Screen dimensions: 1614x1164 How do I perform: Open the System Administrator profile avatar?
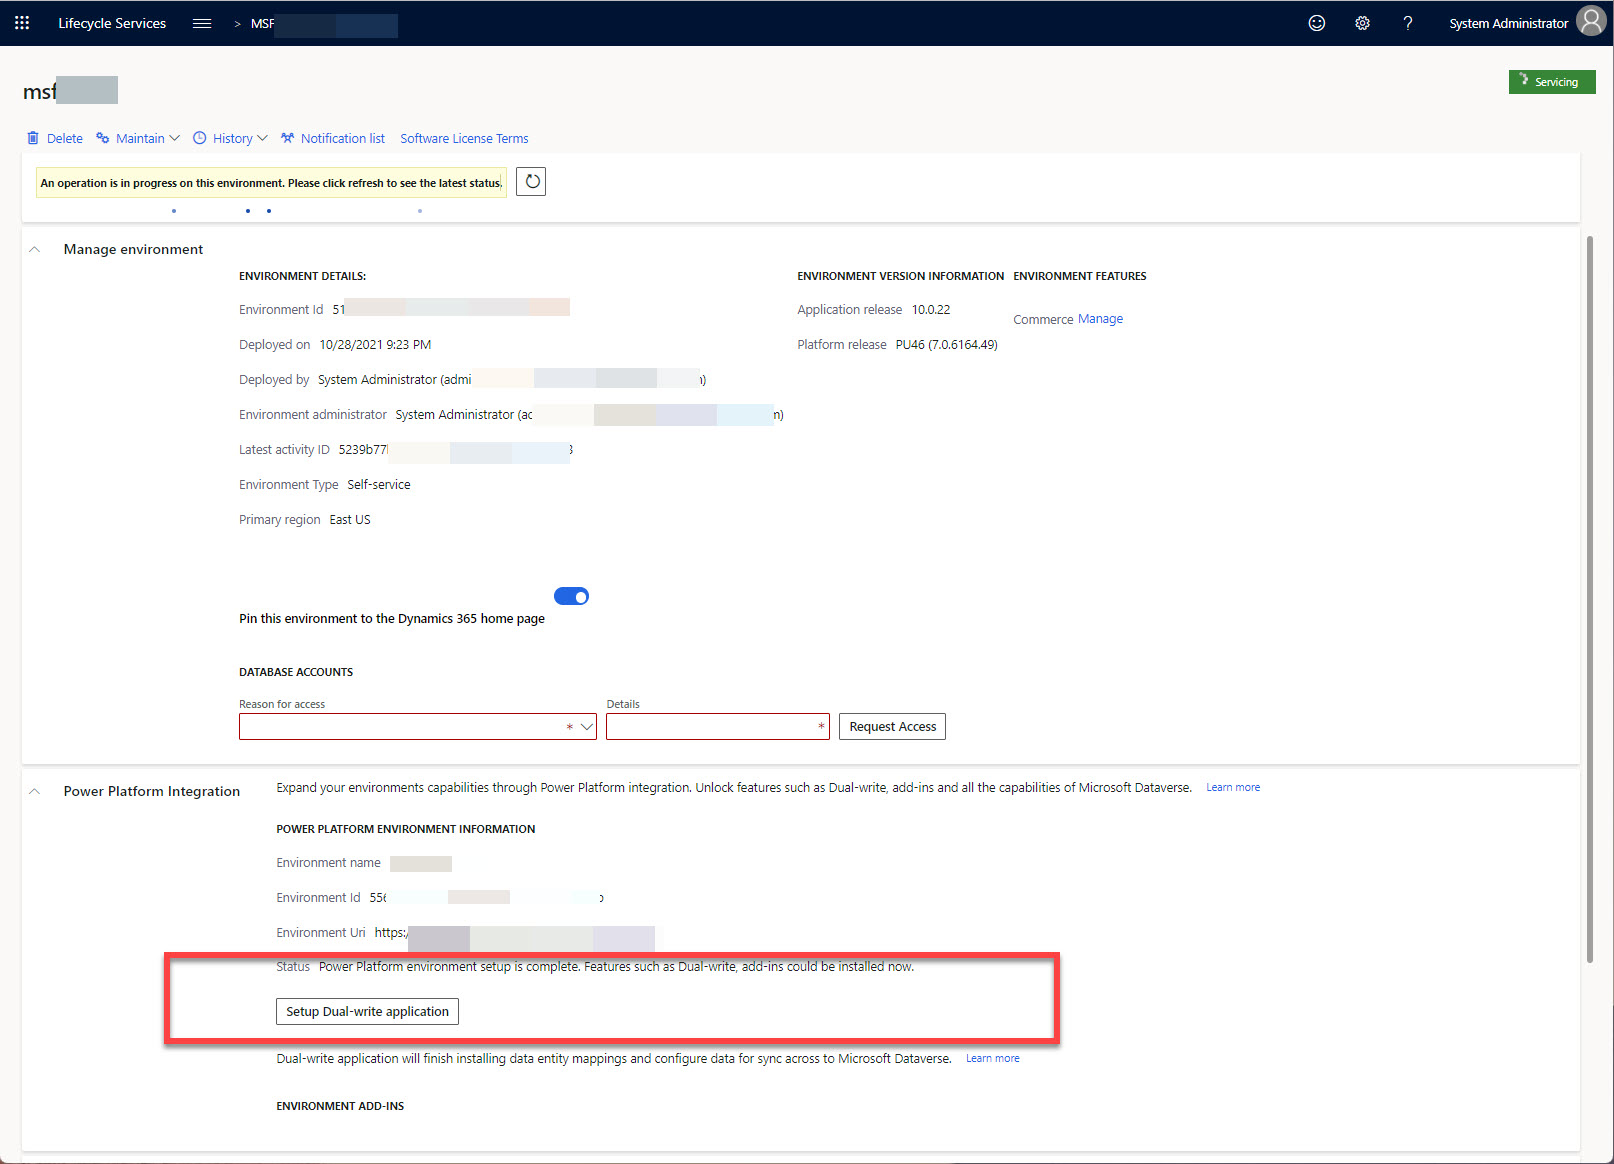(x=1590, y=20)
